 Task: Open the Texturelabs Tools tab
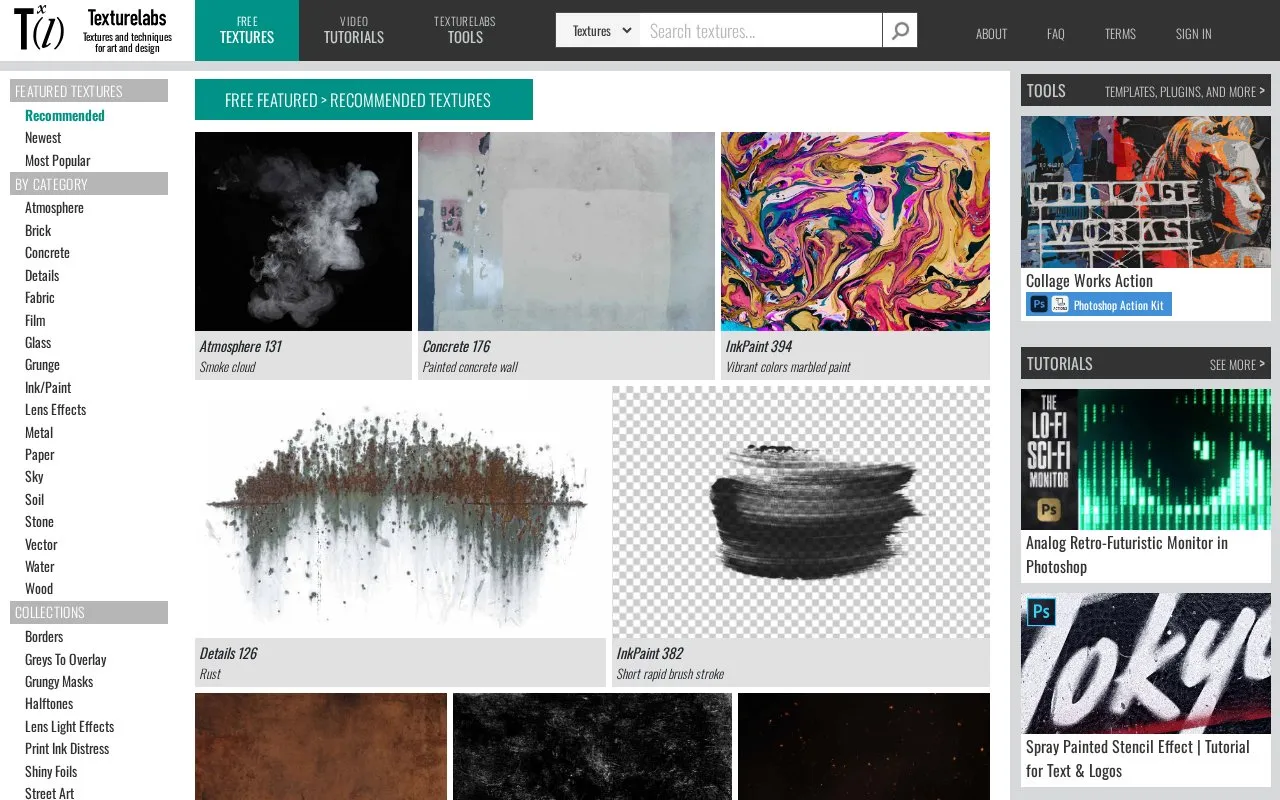tap(465, 30)
